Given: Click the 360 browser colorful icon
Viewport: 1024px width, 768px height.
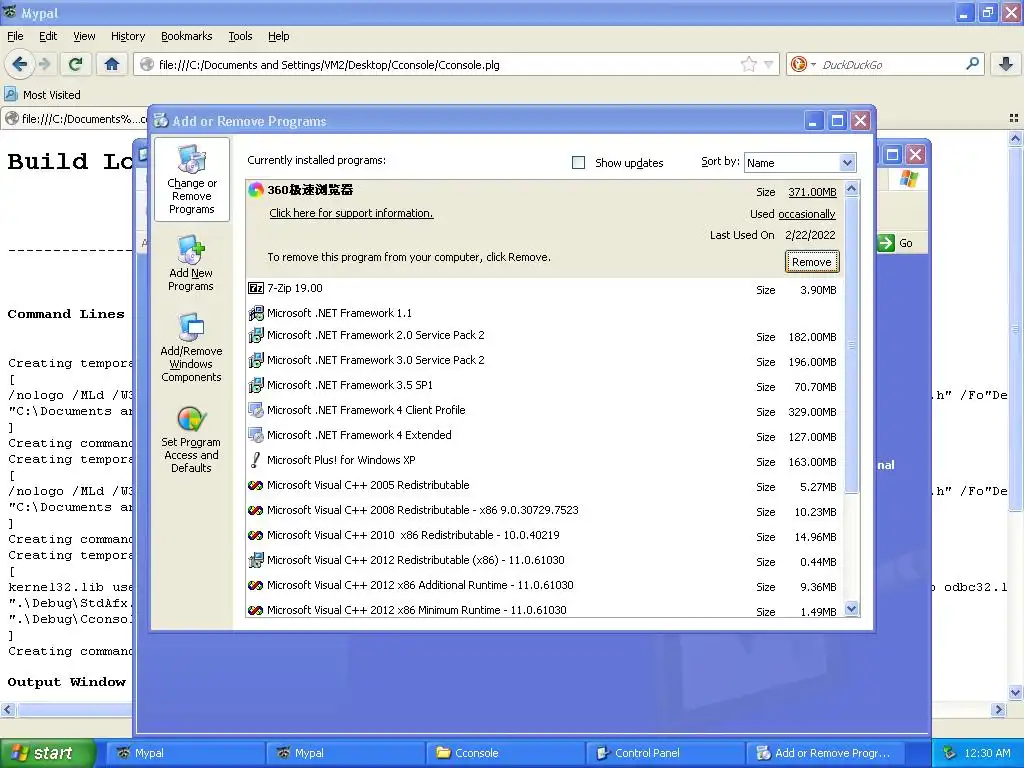Looking at the screenshot, I should coord(256,190).
